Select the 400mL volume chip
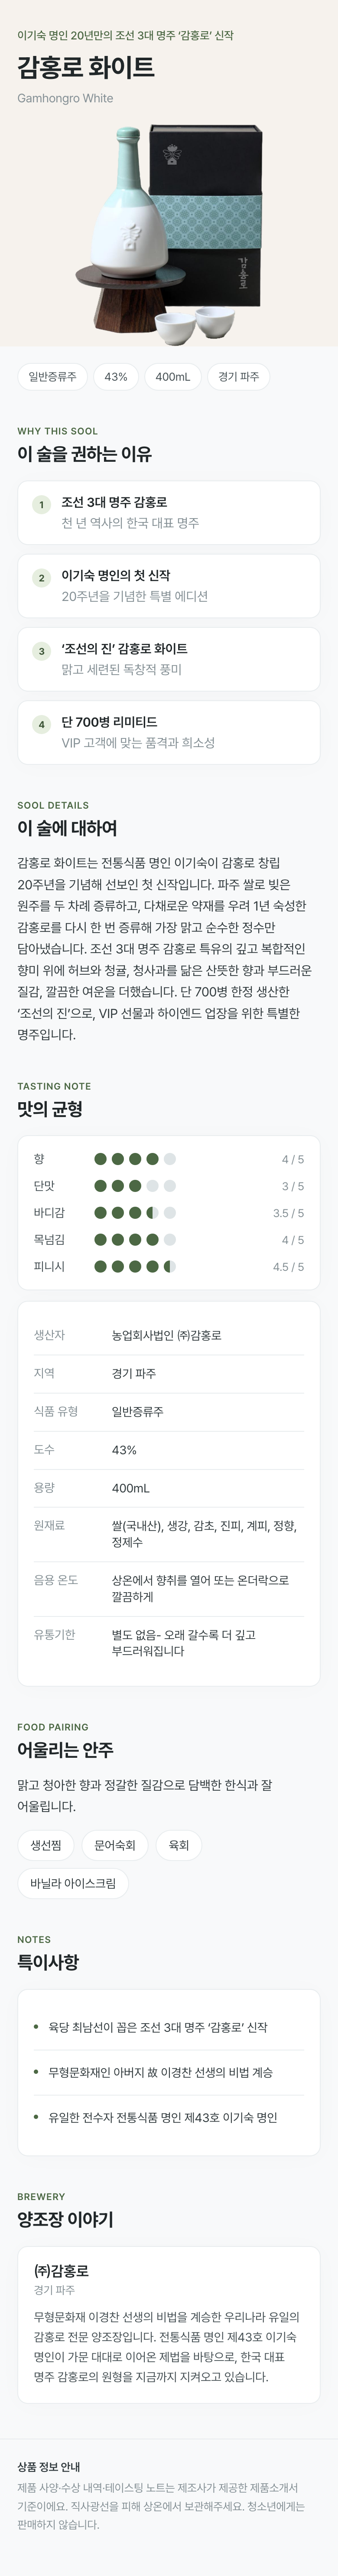The height and width of the screenshot is (2576, 338). pos(173,377)
